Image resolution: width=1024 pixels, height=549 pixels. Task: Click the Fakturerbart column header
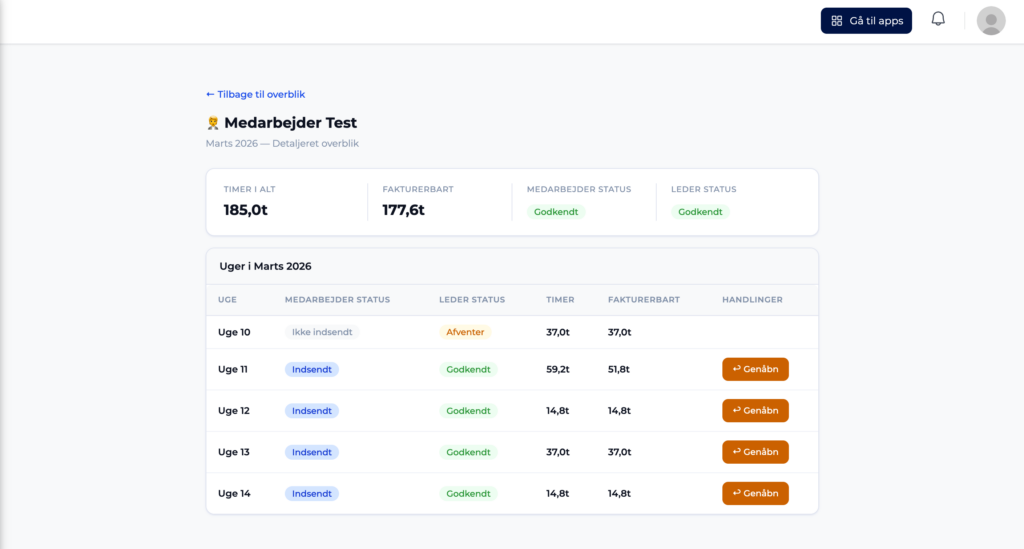pyautogui.click(x=644, y=300)
